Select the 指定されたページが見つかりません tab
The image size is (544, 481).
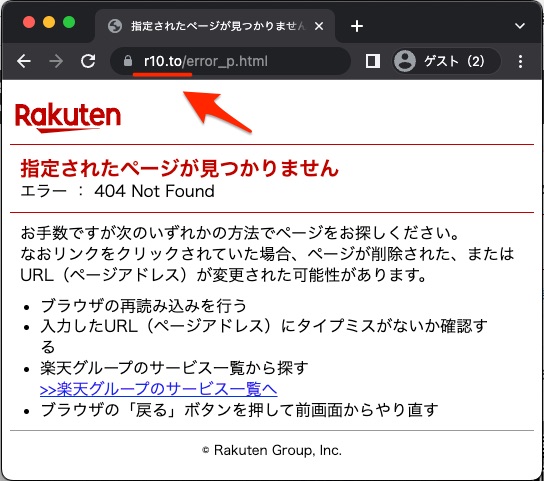(215, 26)
